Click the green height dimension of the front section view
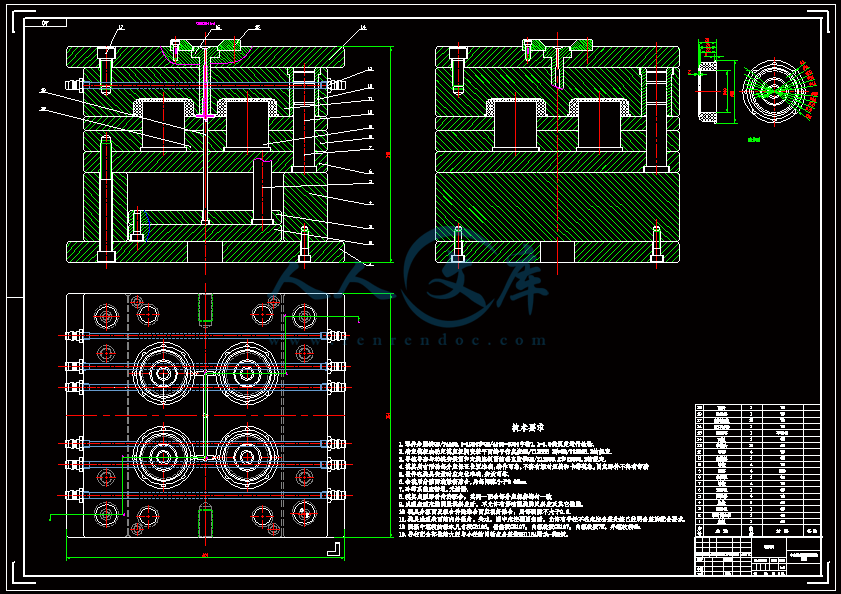Viewport: 841px width, 594px height. coord(389,155)
